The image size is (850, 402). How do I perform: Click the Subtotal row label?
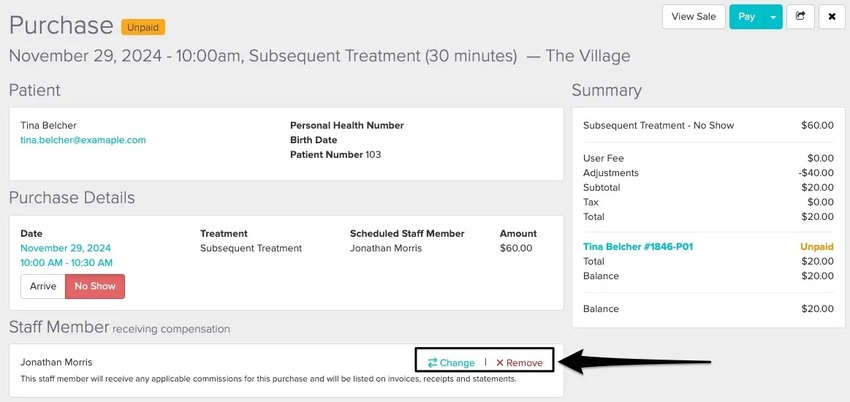602,187
